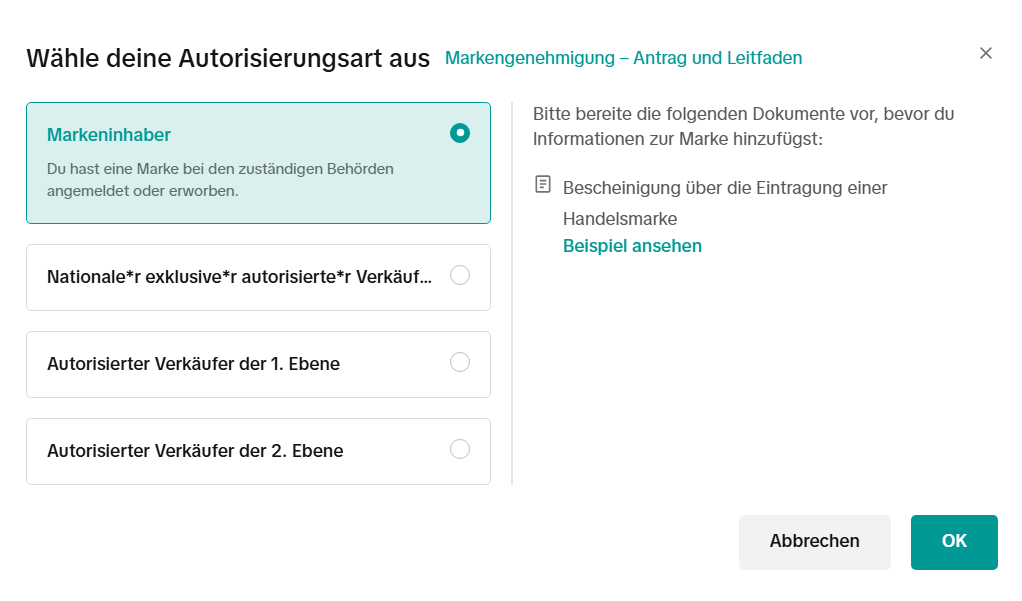Click the 'Bitte bereite die folgenden Dokumente' text
The width and height of the screenshot is (1022, 601).
point(743,126)
